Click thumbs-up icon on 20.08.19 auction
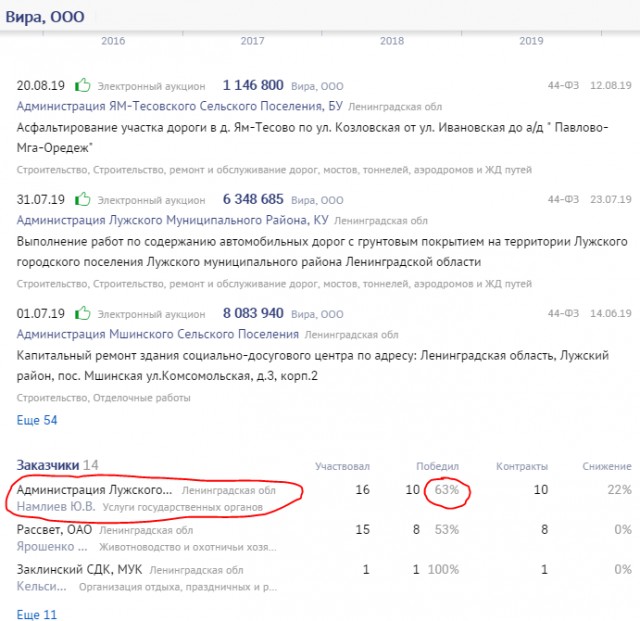640x621 pixels. point(82,85)
